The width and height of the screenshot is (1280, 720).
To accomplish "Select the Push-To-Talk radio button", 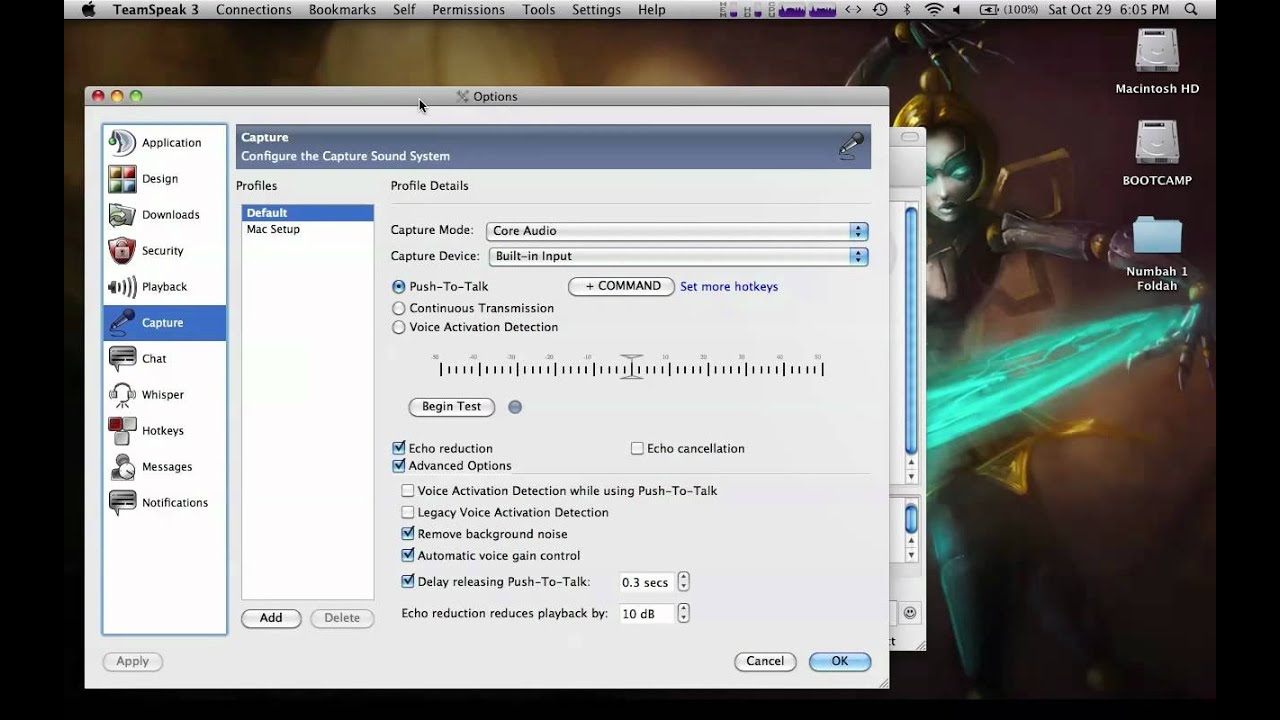I will (399, 287).
